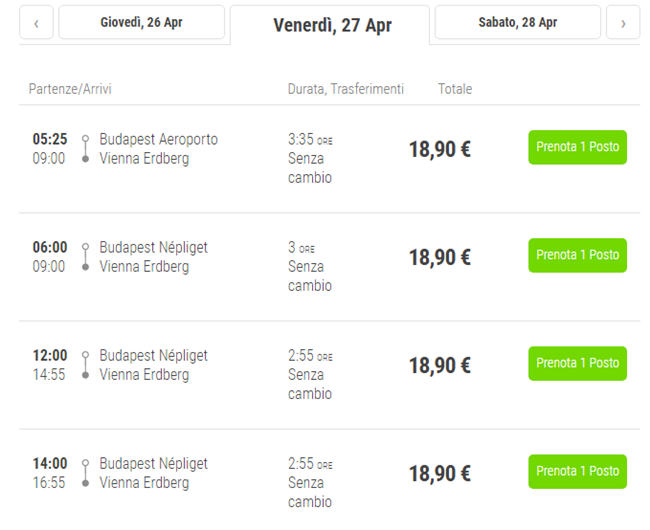Click Vienna Erdberg arrival in 14:00 trip
The height and width of the screenshot is (530, 650).
pos(144,483)
